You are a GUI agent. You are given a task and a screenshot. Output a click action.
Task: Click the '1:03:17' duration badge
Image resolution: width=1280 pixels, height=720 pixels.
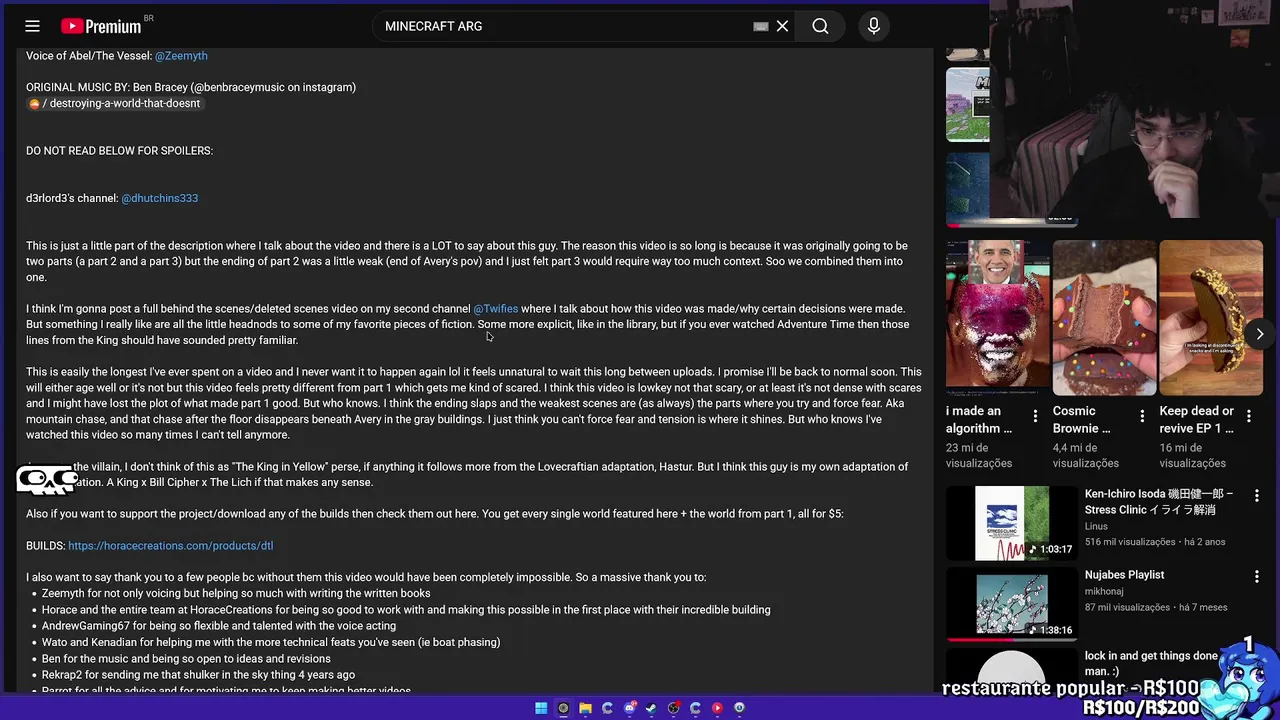point(1049,549)
